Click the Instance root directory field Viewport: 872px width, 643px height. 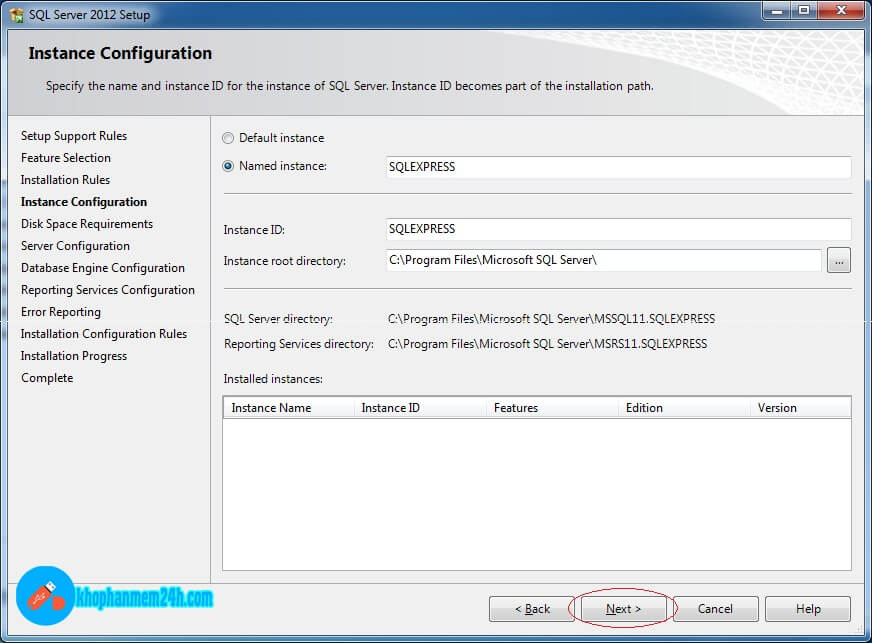(x=603, y=260)
